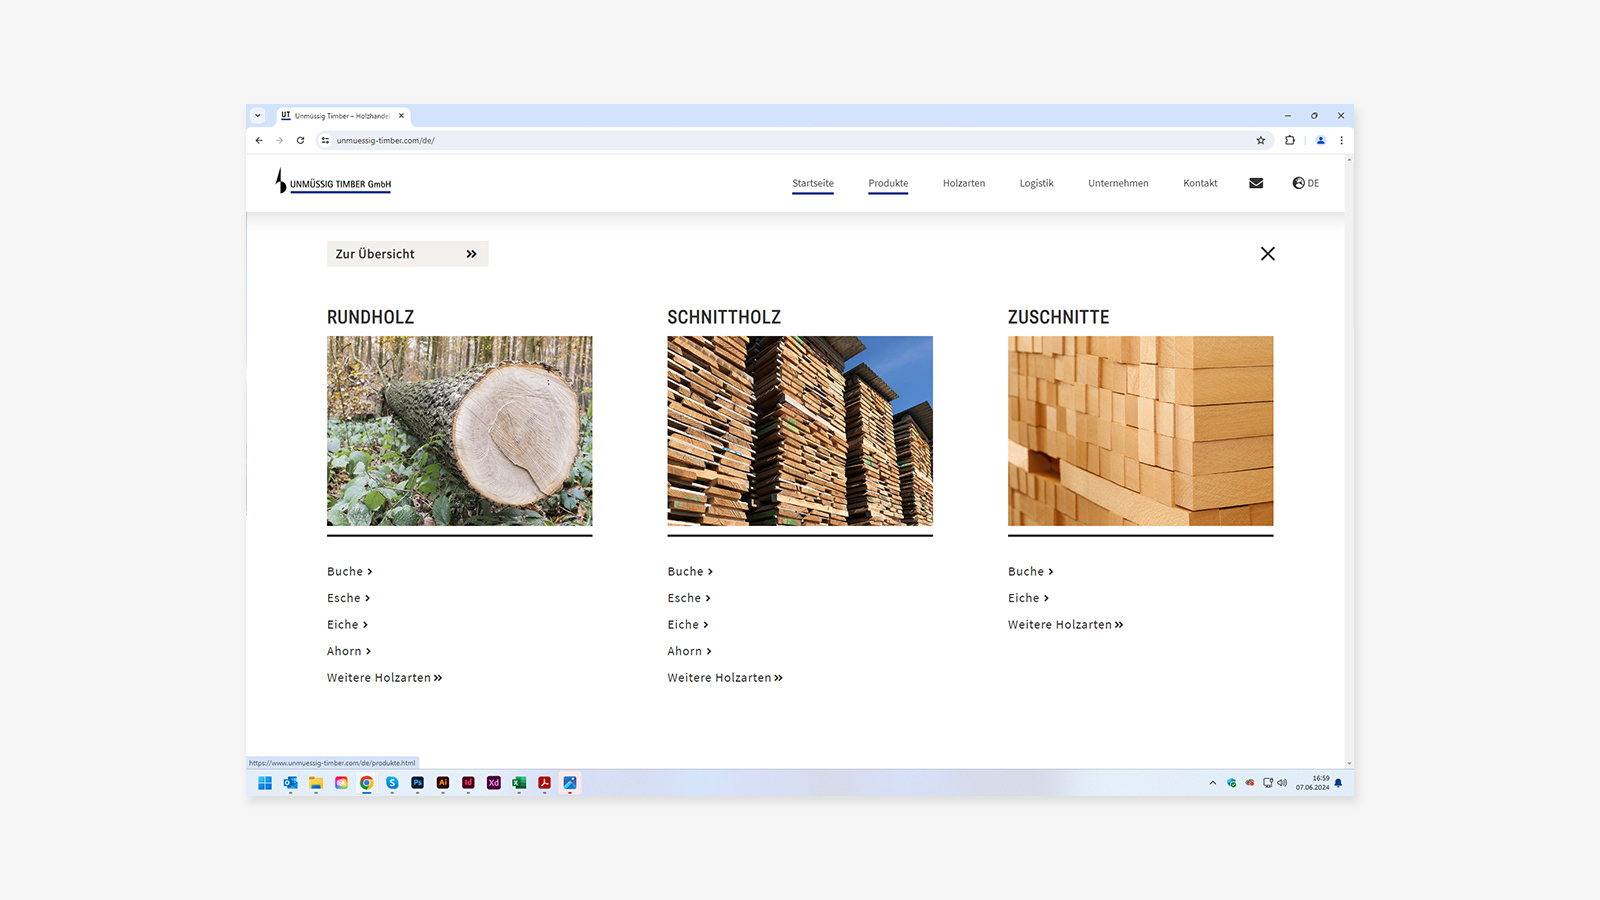1600x900 pixels.
Task: Open File Explorer from the taskbar
Action: point(316,783)
